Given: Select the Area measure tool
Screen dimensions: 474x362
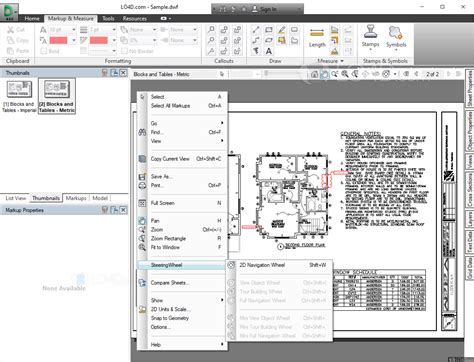Looking at the screenshot, I should pos(335,30).
